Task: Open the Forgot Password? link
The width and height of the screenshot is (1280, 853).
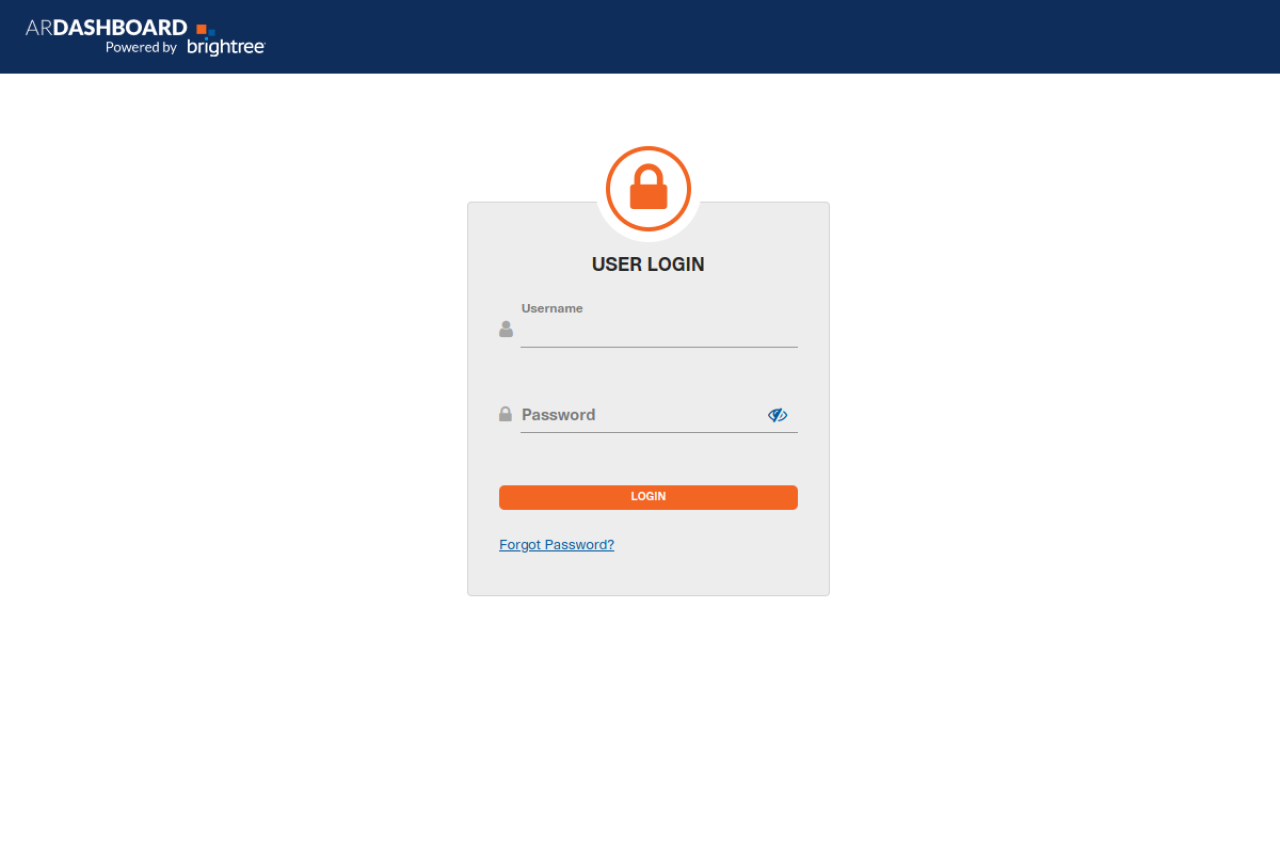Action: coord(557,545)
